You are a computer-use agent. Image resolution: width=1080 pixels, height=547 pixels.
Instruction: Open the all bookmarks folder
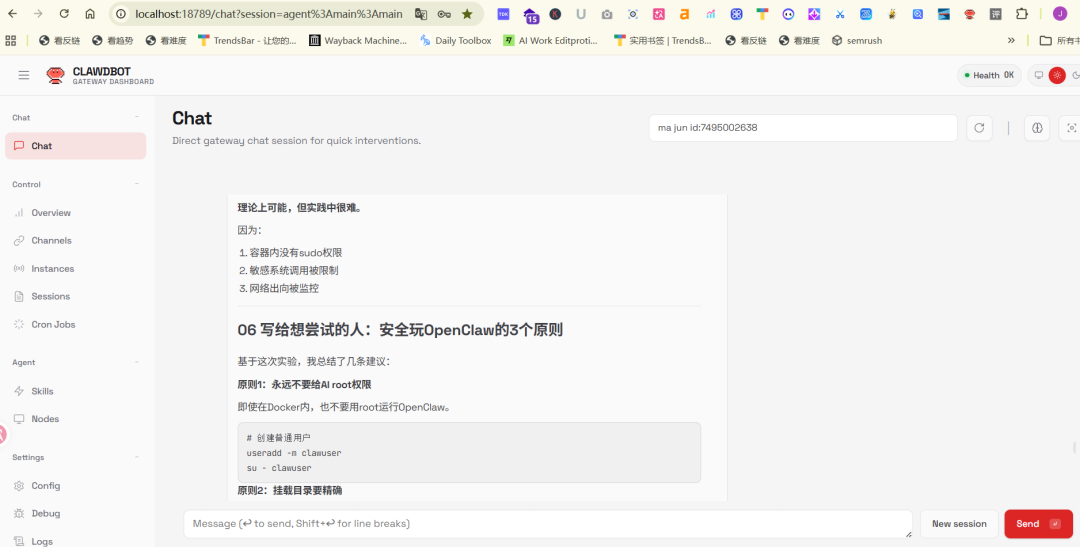pyautogui.click(x=1059, y=41)
